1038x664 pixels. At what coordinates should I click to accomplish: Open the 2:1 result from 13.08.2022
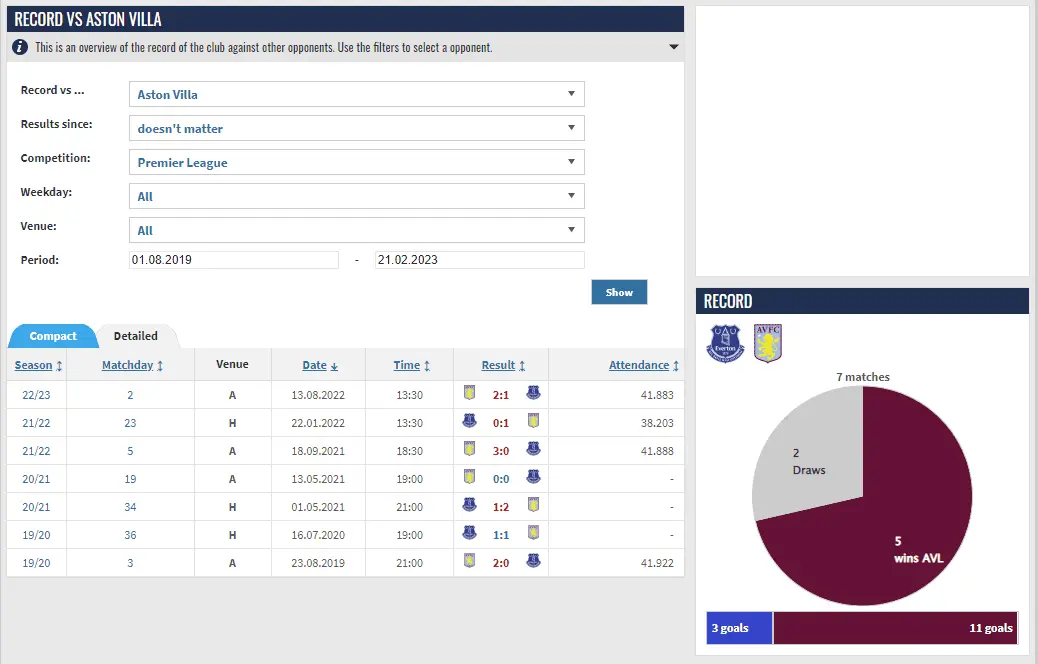click(501, 394)
